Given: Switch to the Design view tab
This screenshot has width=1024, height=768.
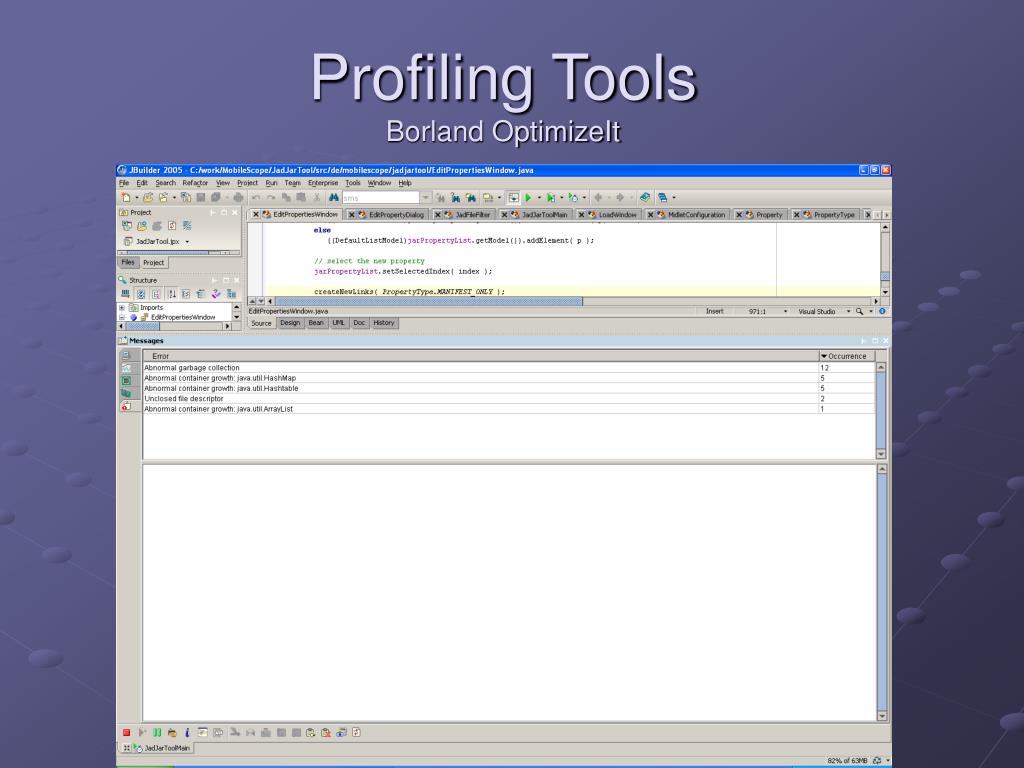Looking at the screenshot, I should coord(290,323).
